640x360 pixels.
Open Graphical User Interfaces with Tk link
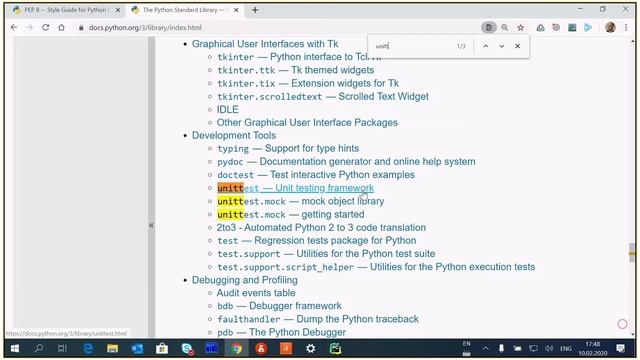point(265,44)
